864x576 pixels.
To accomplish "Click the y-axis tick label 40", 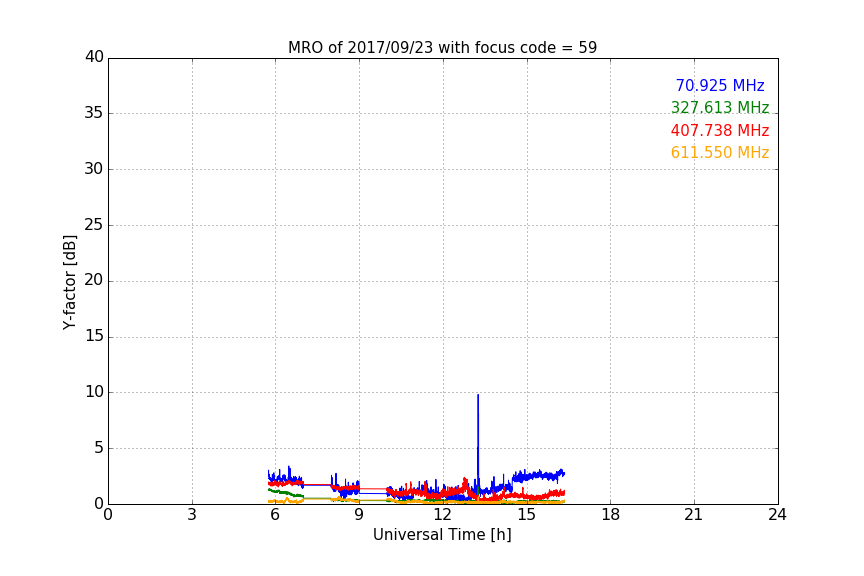I will (94, 57).
